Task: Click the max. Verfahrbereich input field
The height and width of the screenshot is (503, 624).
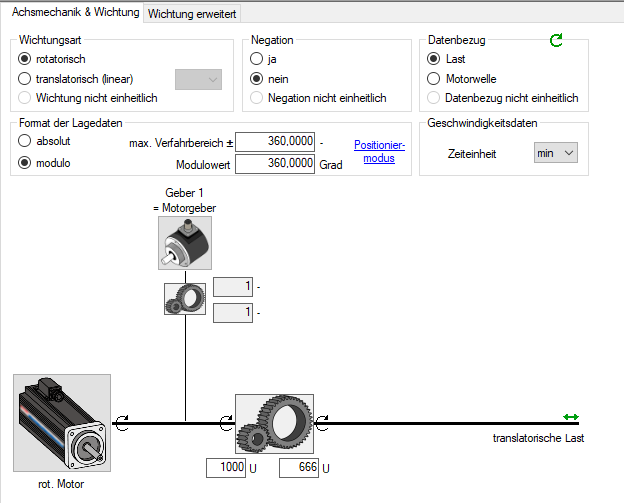Action: pyautogui.click(x=275, y=142)
